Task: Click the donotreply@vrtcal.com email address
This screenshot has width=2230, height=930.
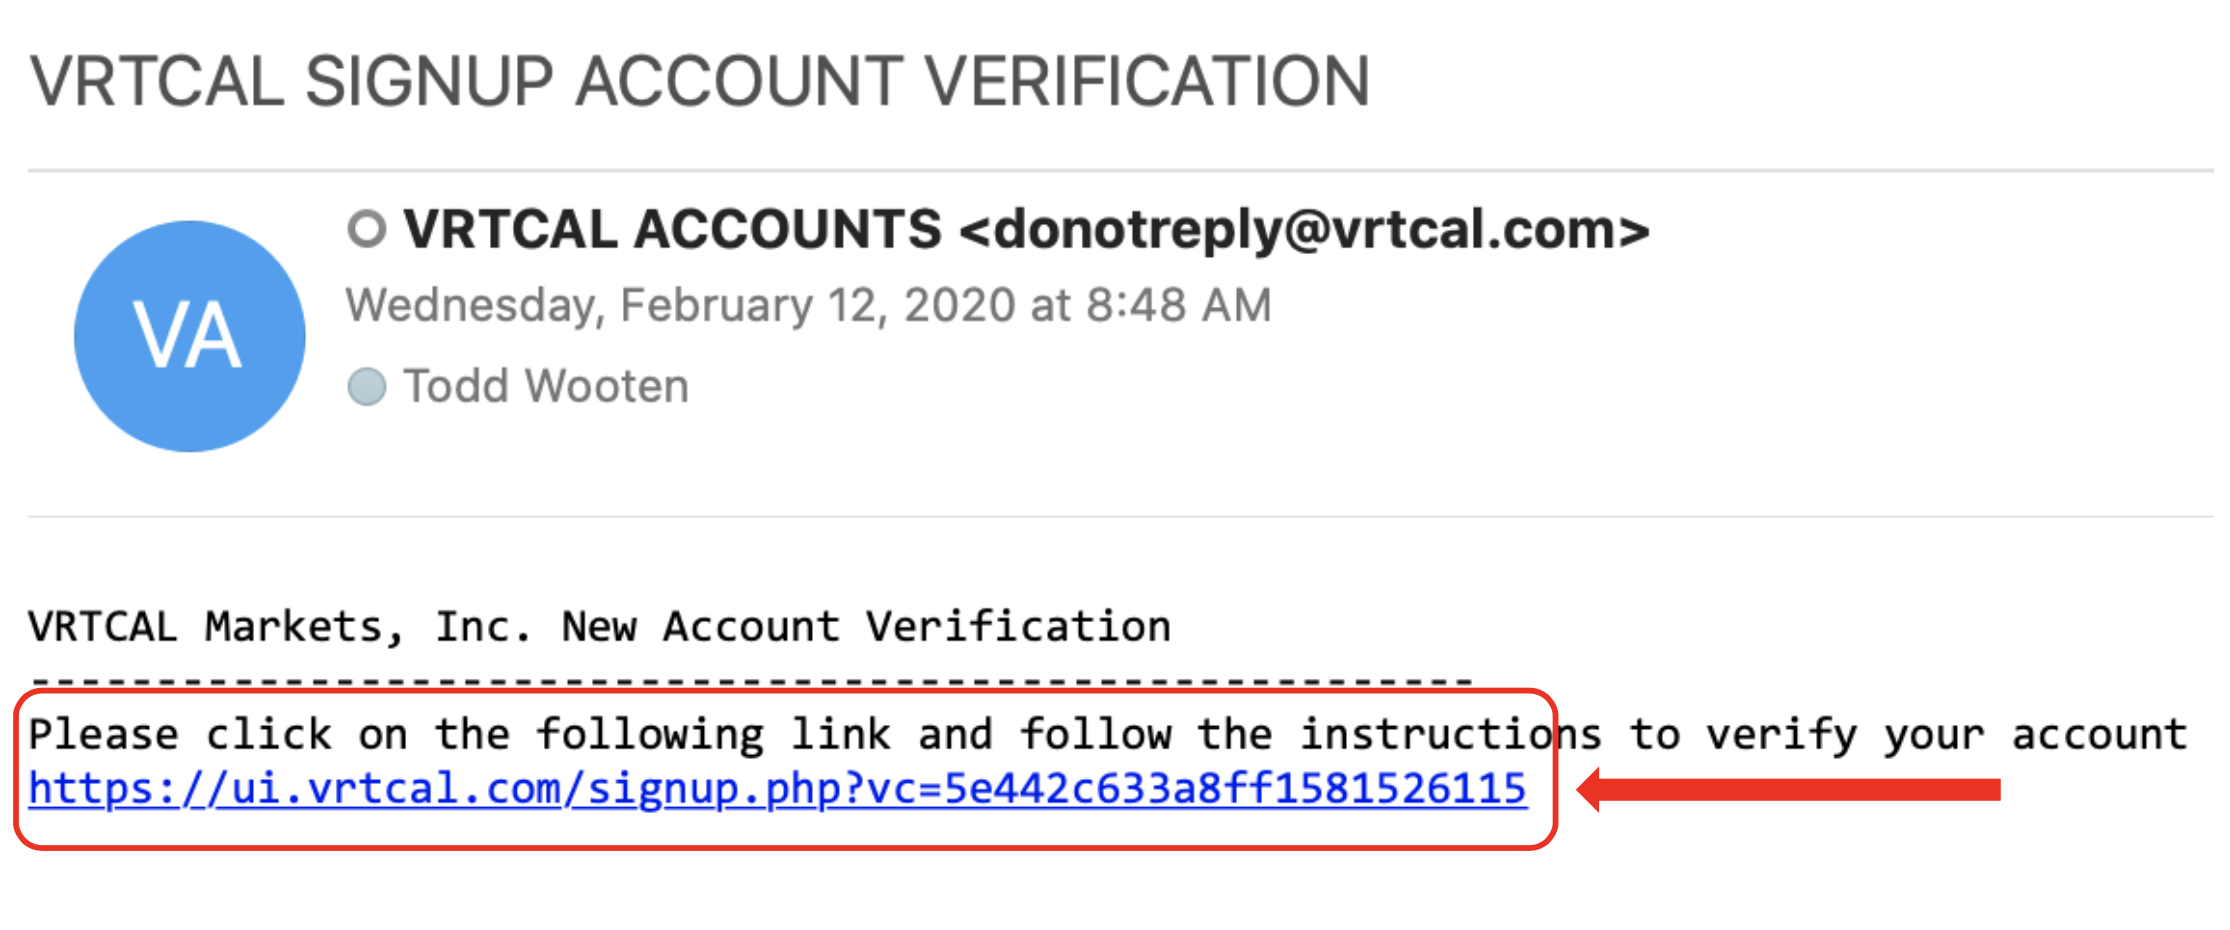Action: pyautogui.click(x=1304, y=230)
